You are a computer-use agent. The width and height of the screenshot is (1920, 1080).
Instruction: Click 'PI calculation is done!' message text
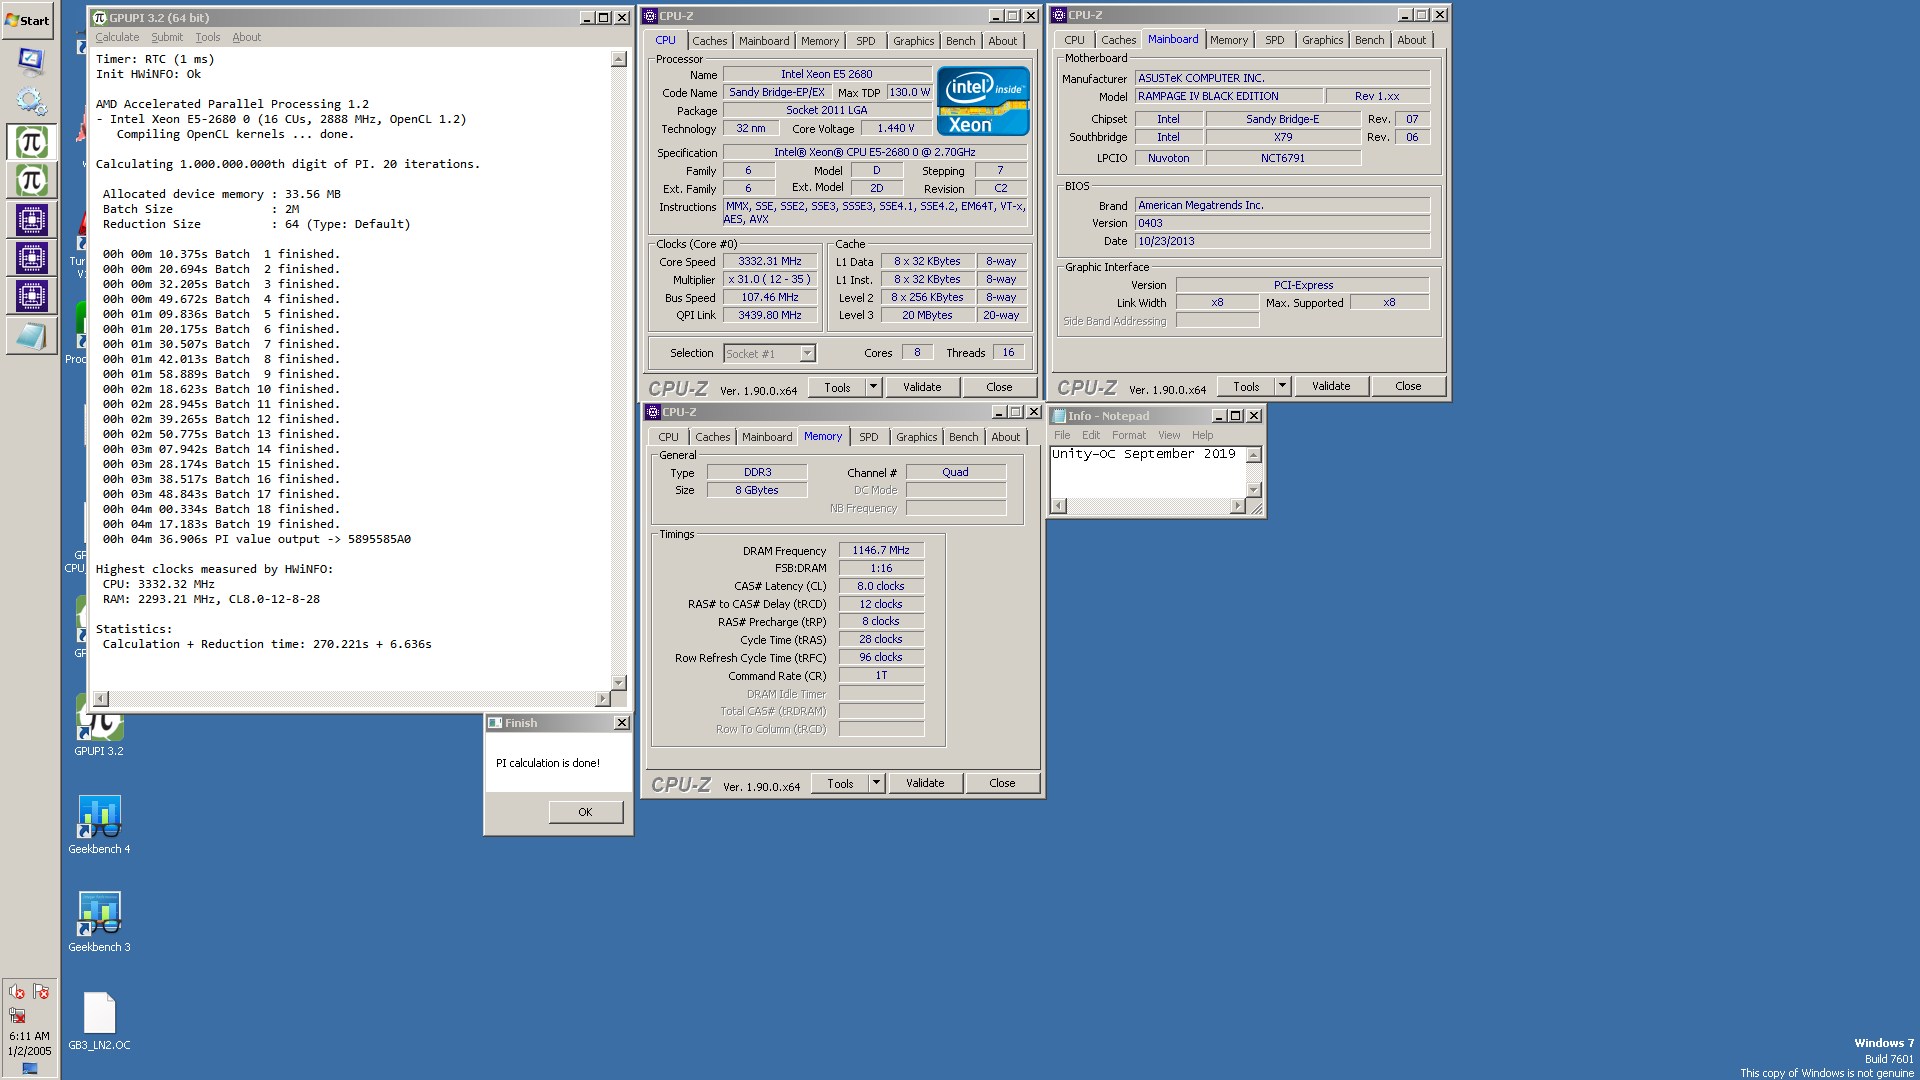[x=548, y=763]
